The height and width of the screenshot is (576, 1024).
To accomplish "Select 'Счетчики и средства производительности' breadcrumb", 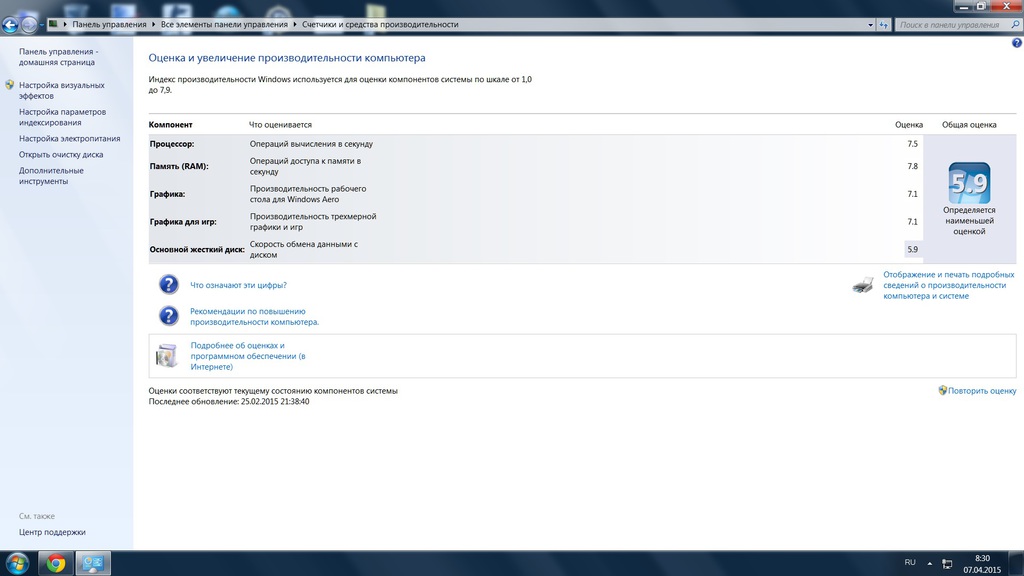I will (380, 24).
